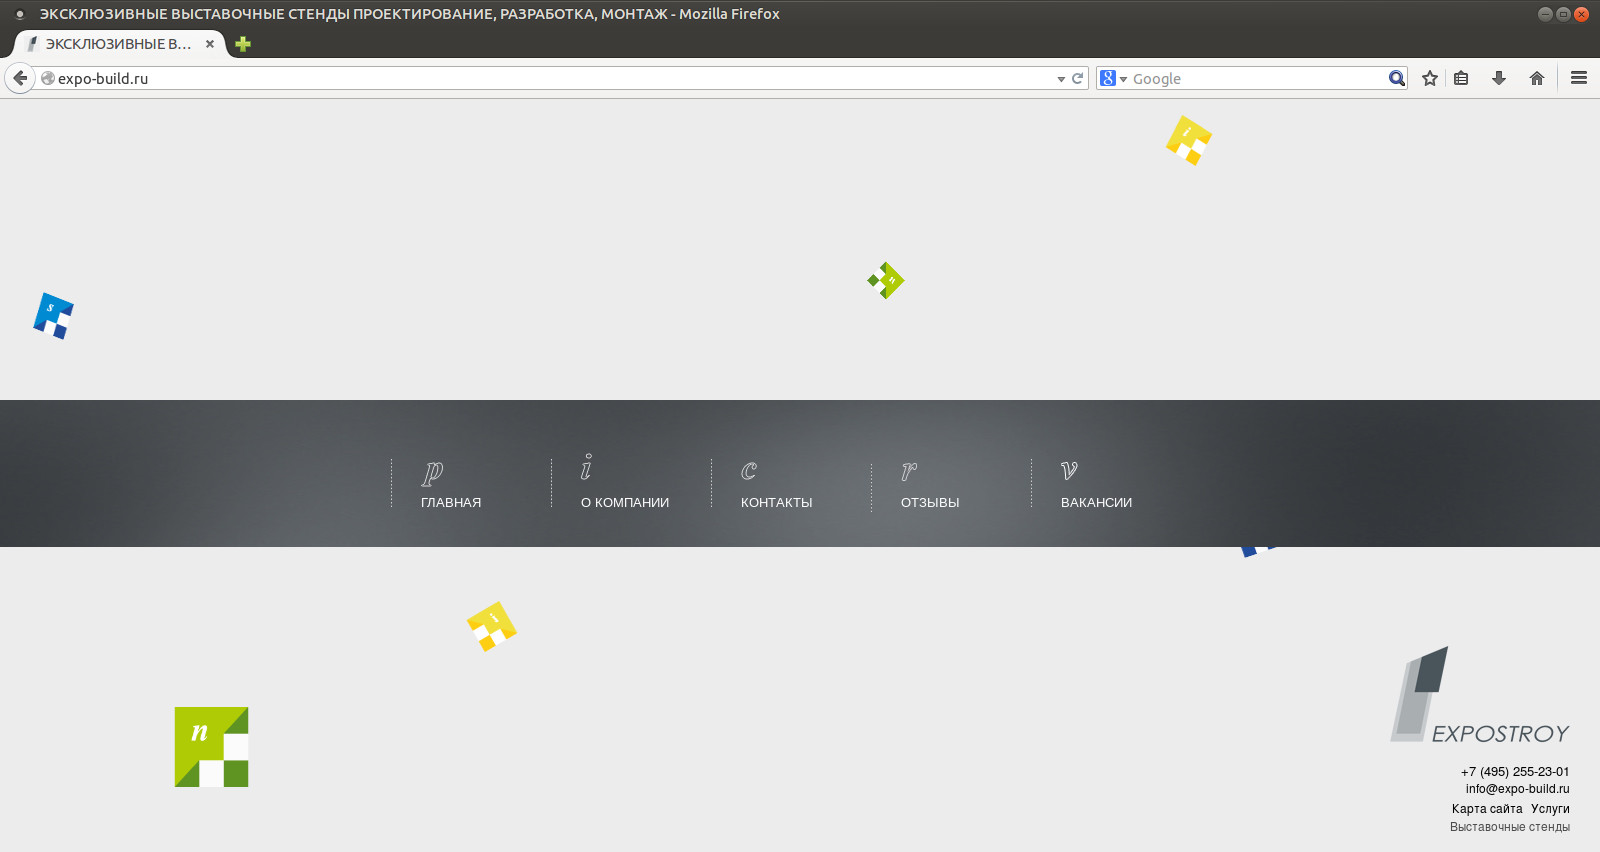This screenshot has width=1600, height=852.
Task: Select the КОНТАКТЫ menu item
Action: 776,502
